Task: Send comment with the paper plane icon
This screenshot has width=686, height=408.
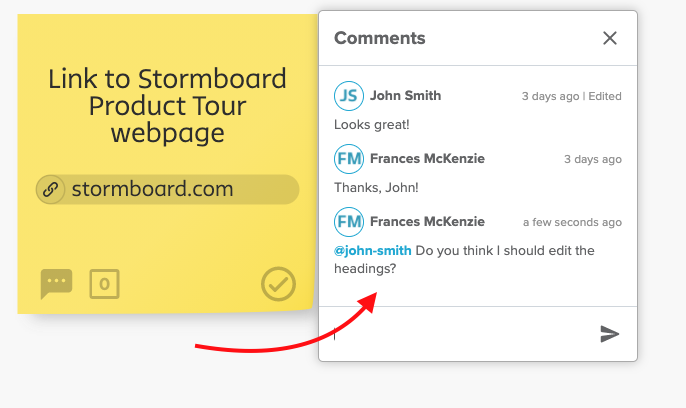Action: tap(609, 334)
